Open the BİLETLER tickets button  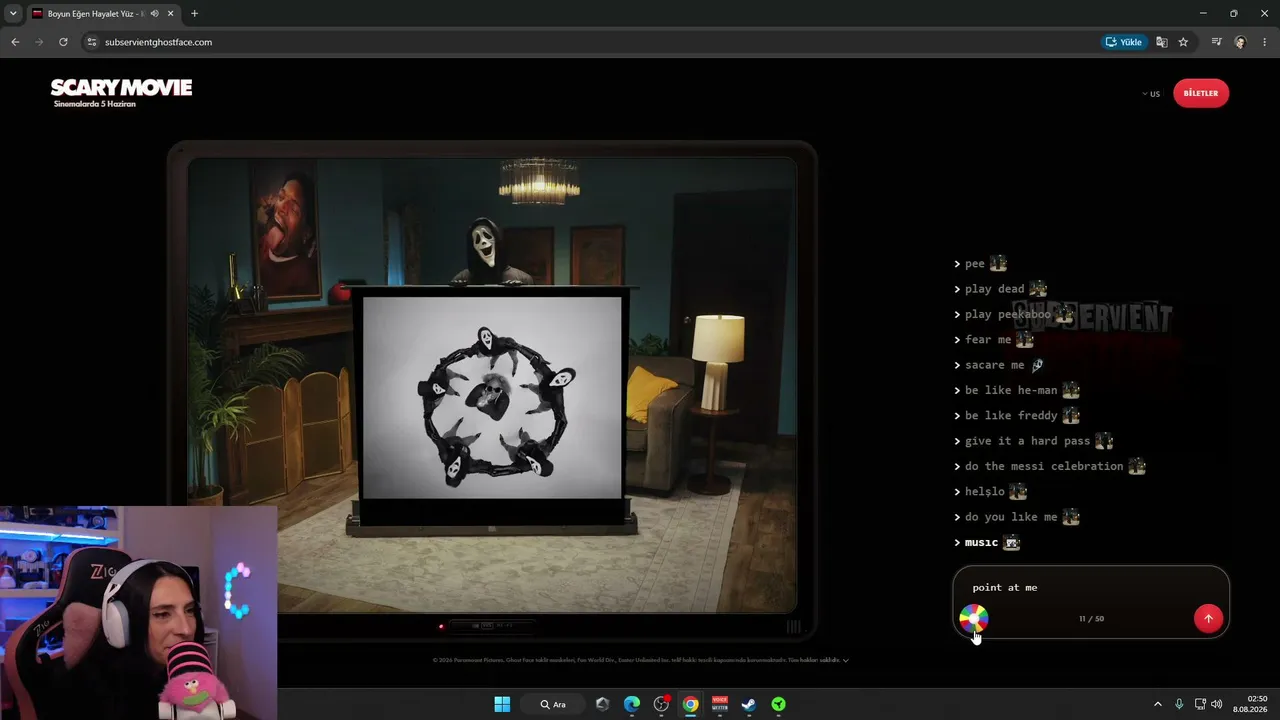click(x=1201, y=93)
